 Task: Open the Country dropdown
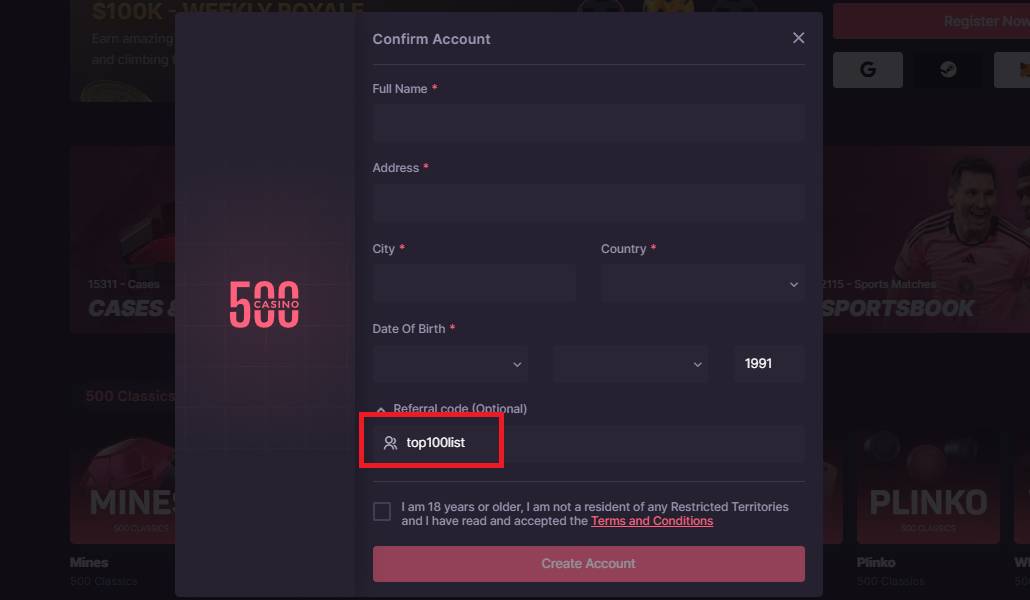[702, 284]
